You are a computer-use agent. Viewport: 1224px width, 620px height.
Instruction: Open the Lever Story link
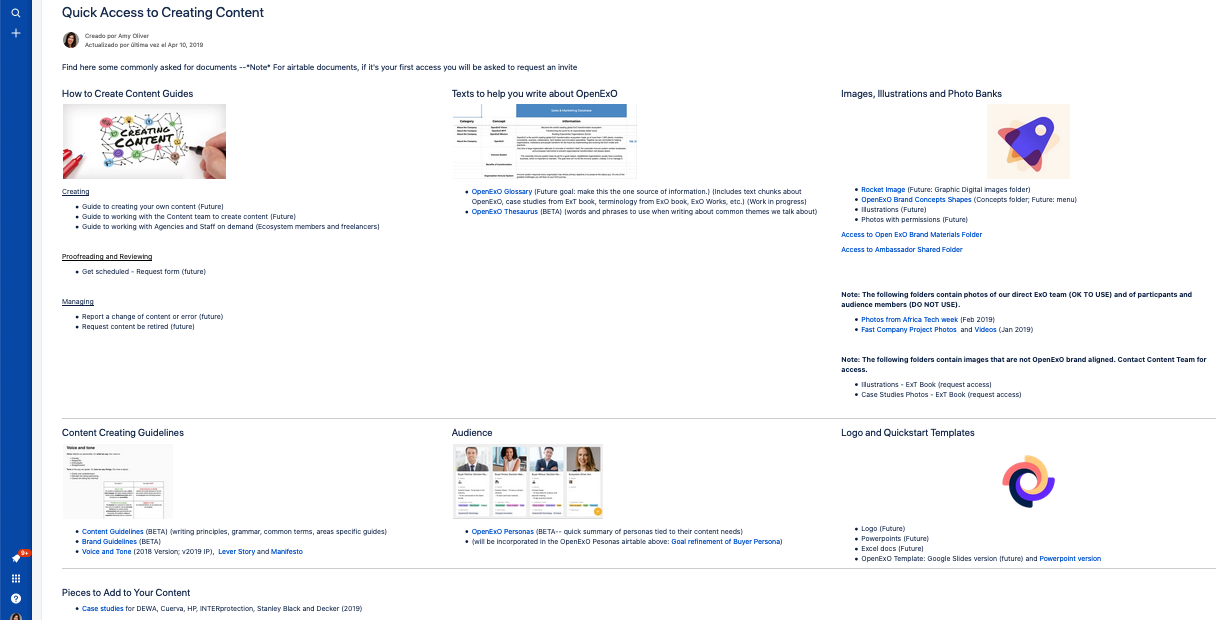pyautogui.click(x=236, y=551)
